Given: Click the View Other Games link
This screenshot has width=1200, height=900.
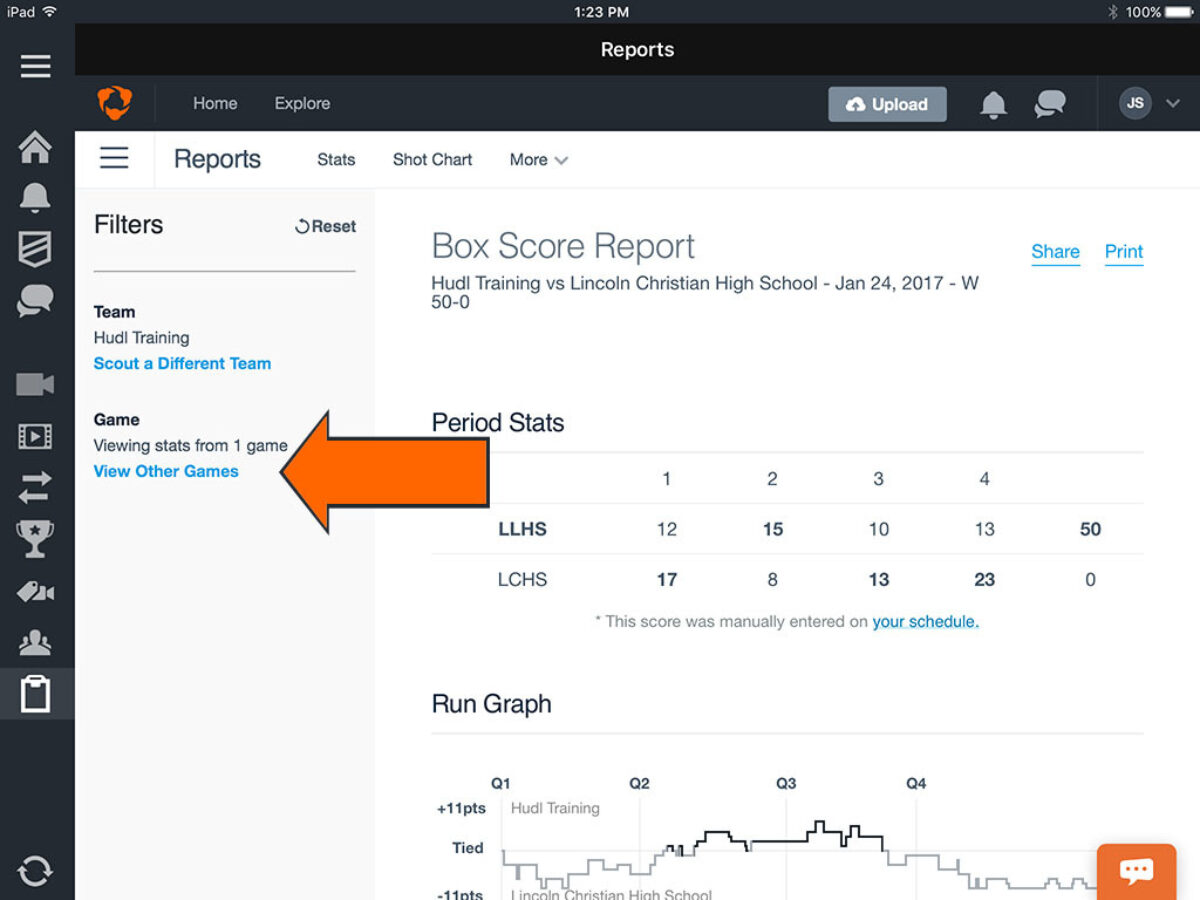Looking at the screenshot, I should (165, 471).
